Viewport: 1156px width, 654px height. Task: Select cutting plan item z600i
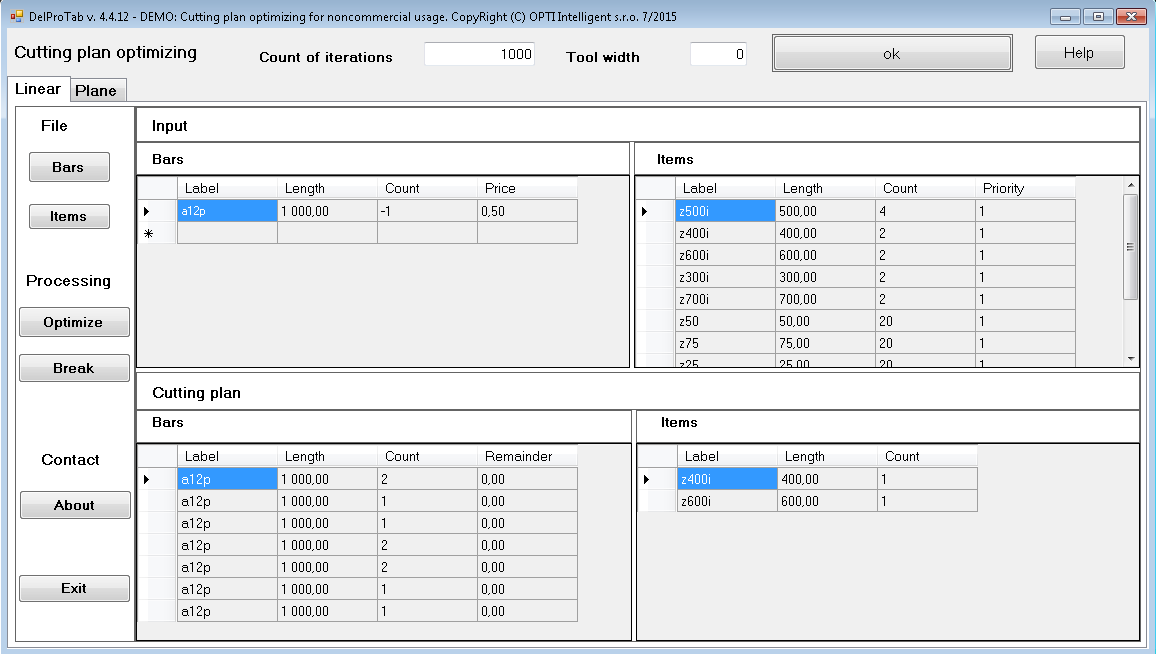pyautogui.click(x=728, y=501)
